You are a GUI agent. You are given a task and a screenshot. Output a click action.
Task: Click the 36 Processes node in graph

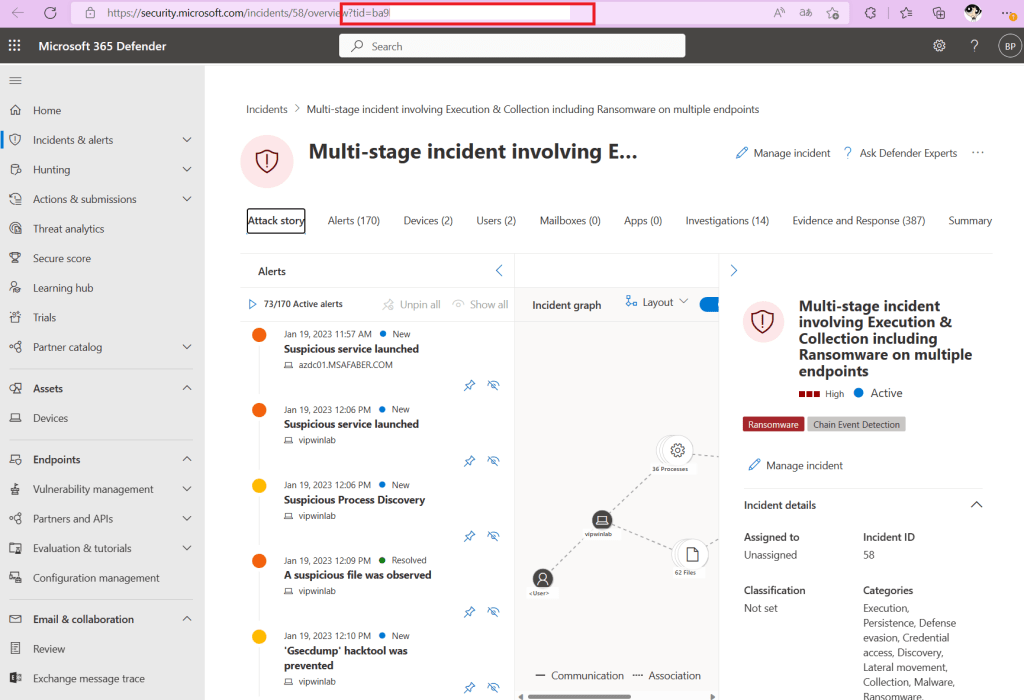coord(677,451)
